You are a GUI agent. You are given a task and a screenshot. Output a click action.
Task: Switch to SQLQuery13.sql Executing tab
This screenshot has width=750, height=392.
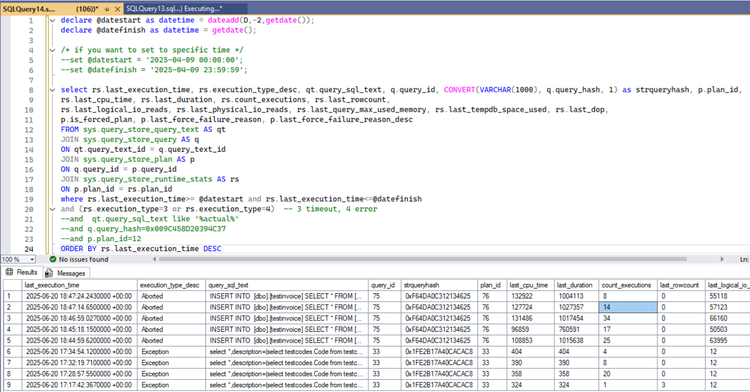[x=186, y=9]
